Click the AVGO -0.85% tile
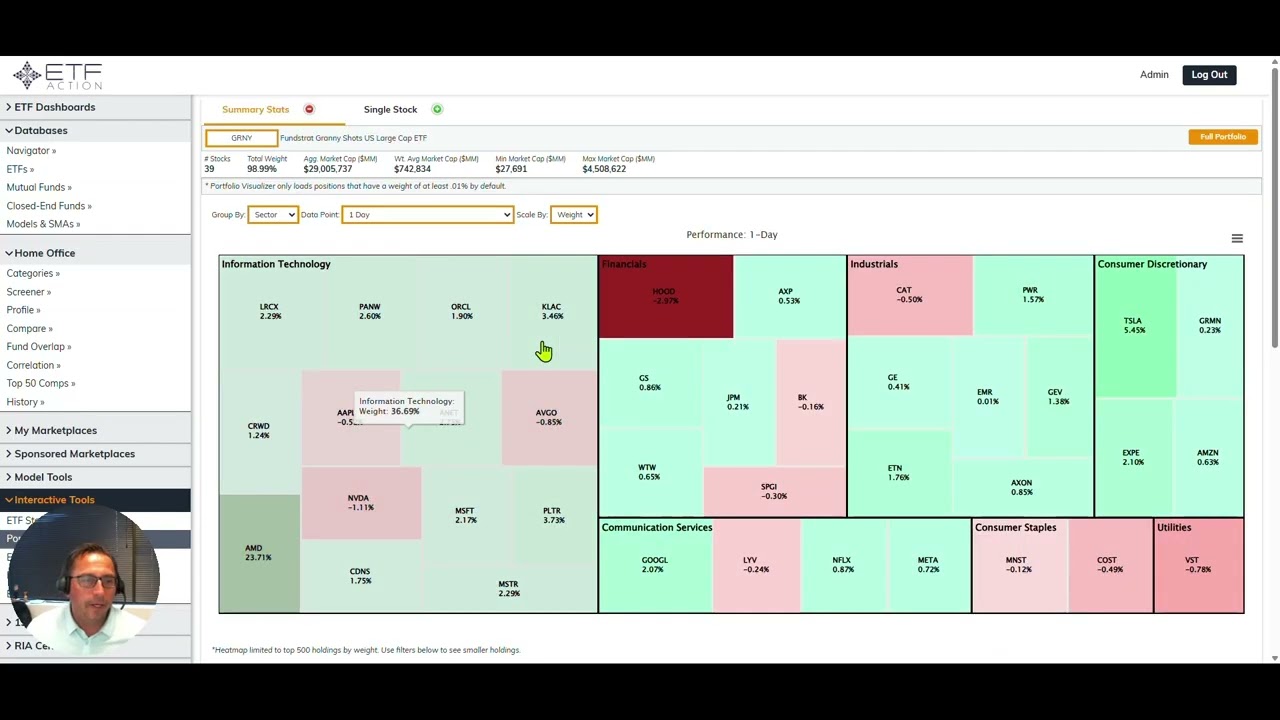This screenshot has width=1280, height=720. 548,417
